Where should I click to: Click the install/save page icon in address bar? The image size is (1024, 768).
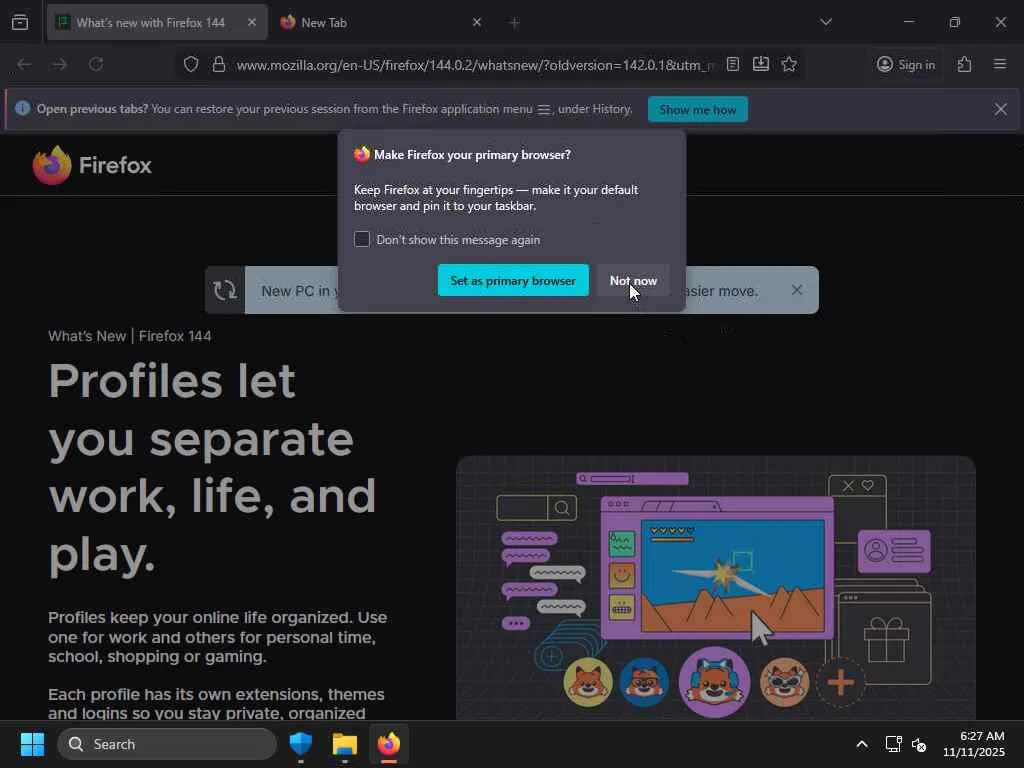point(761,64)
